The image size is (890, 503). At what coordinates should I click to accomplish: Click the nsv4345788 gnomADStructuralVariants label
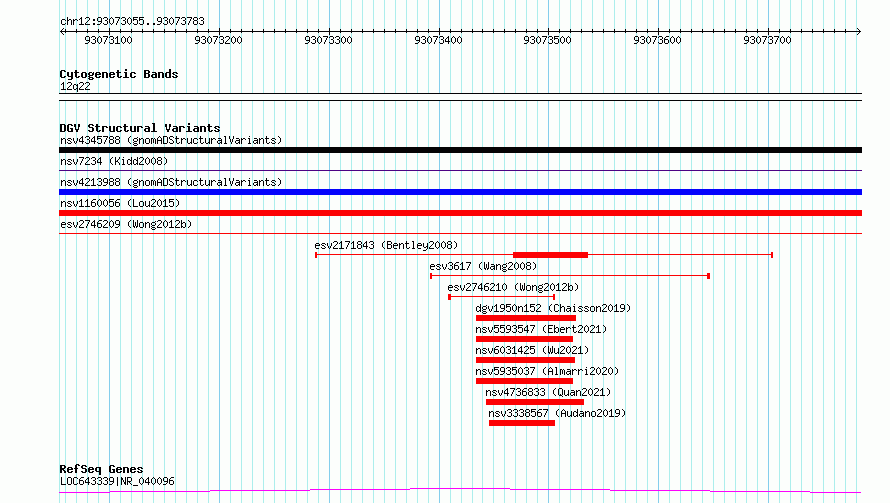click(171, 140)
